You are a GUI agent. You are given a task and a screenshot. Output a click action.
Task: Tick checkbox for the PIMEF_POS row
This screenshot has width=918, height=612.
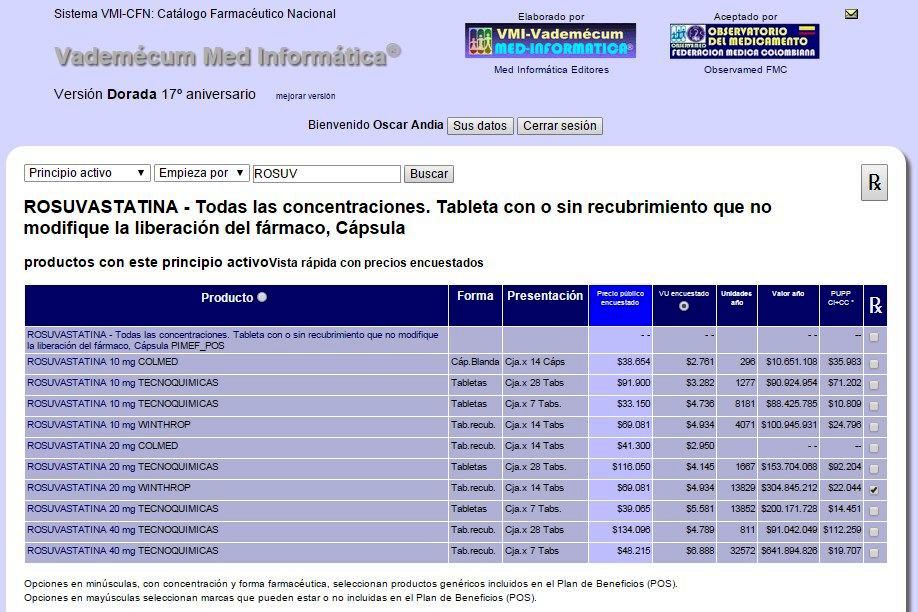pyautogui.click(x=874, y=337)
